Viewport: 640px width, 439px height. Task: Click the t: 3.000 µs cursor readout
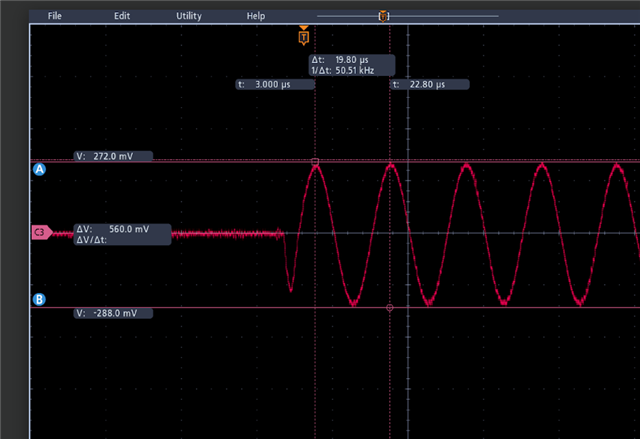click(276, 84)
